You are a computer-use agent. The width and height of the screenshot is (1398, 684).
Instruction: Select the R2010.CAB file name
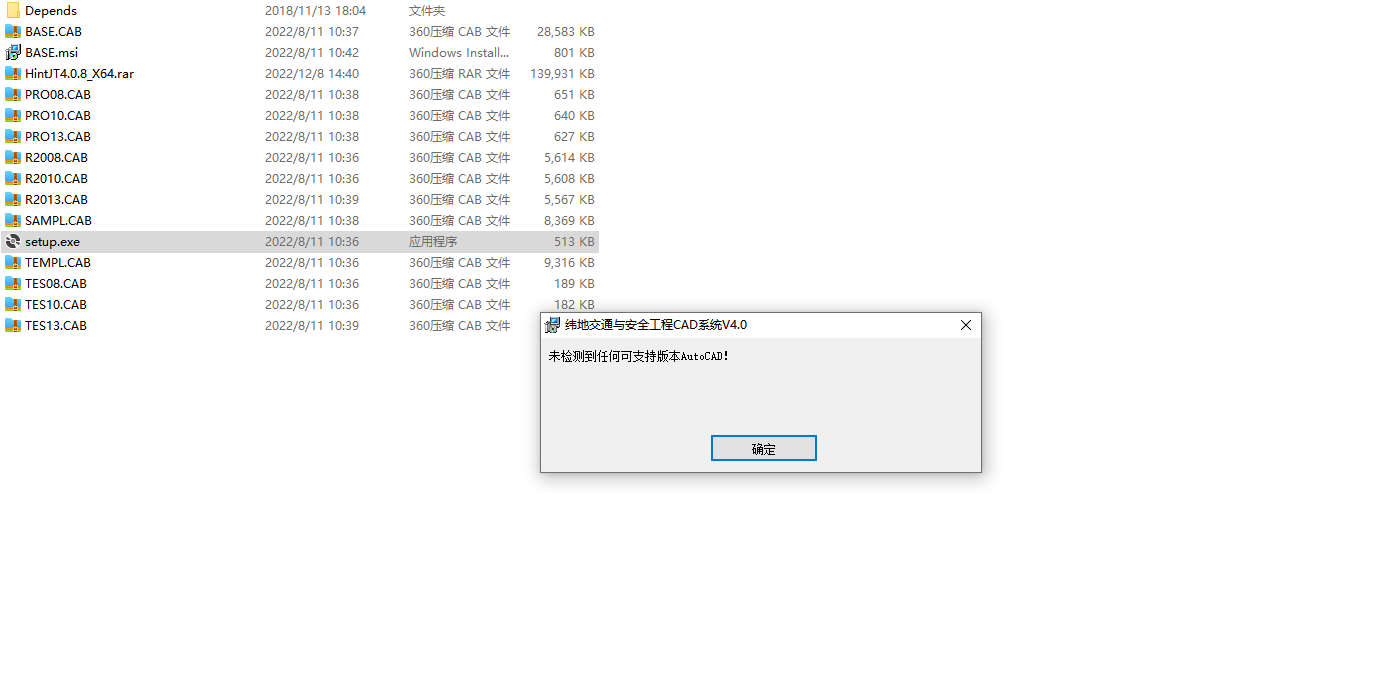coord(56,178)
